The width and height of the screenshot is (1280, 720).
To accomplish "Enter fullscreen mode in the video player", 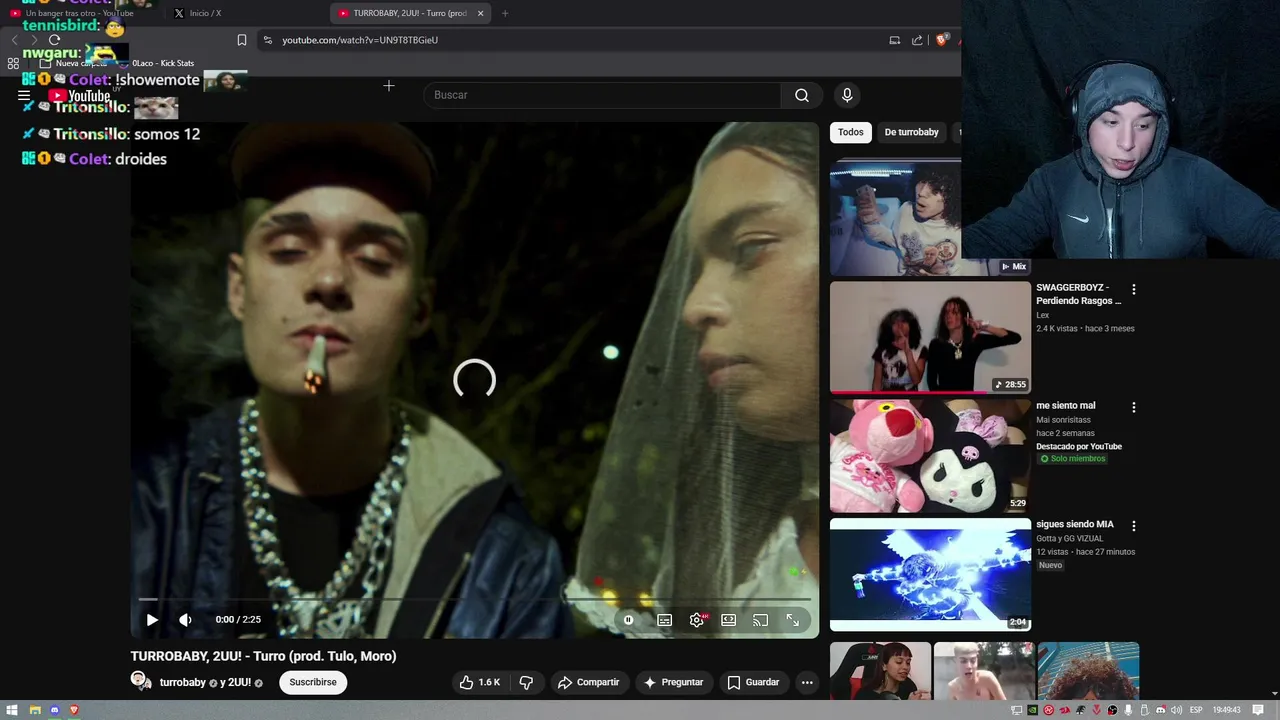I will pos(793,620).
